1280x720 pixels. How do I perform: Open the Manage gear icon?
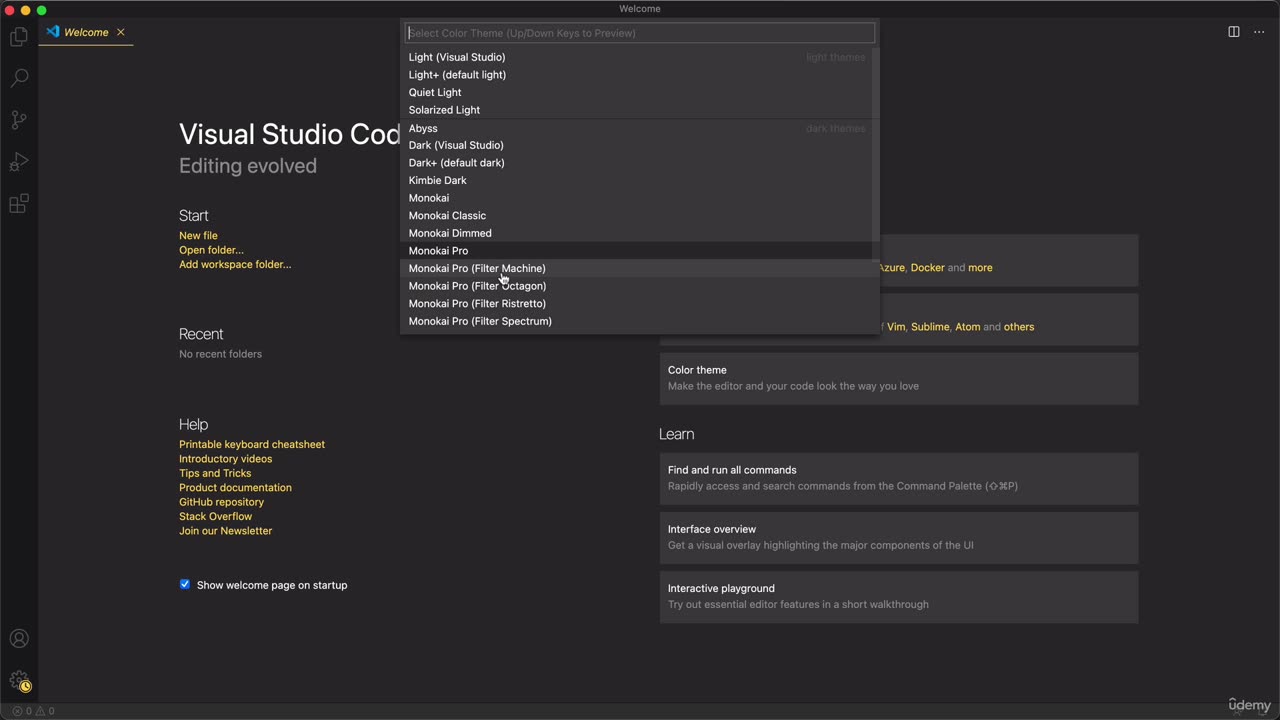point(19,681)
